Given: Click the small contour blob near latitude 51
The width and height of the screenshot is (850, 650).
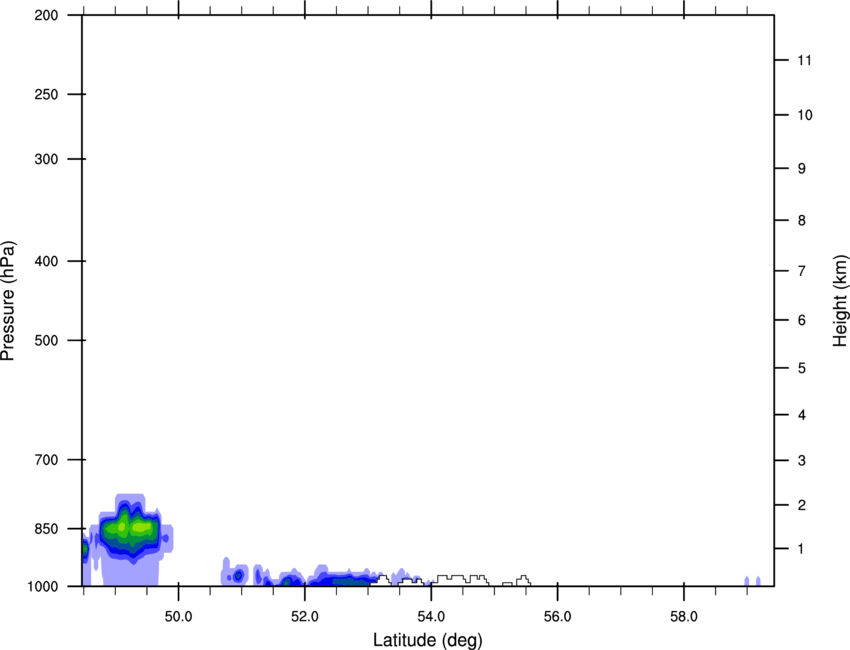Looking at the screenshot, I should (x=237, y=575).
